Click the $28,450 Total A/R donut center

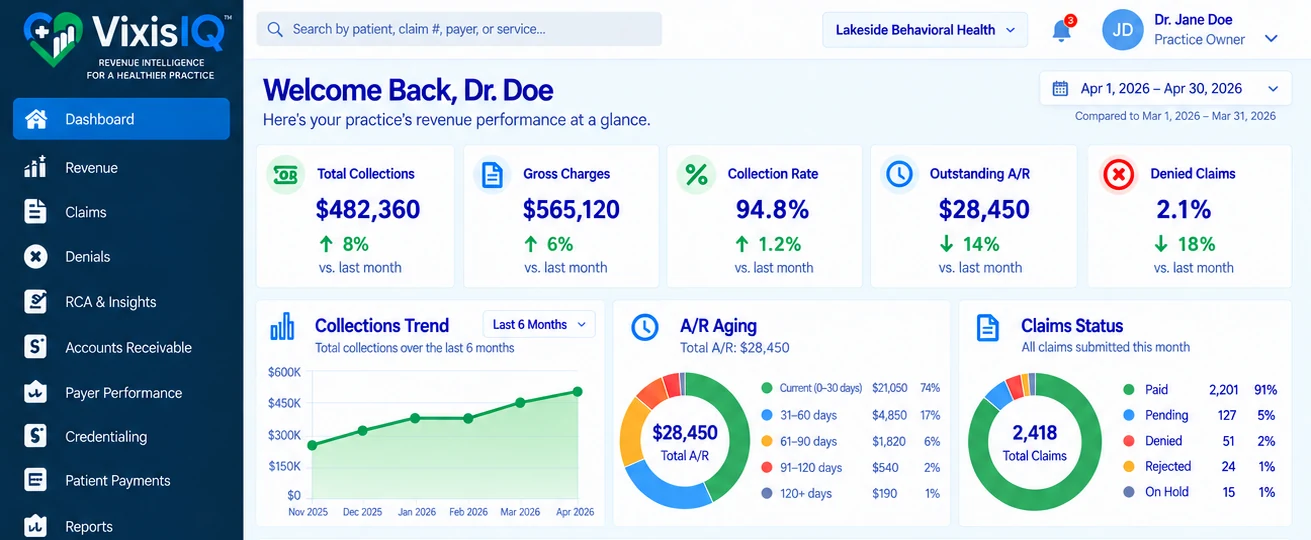(685, 441)
